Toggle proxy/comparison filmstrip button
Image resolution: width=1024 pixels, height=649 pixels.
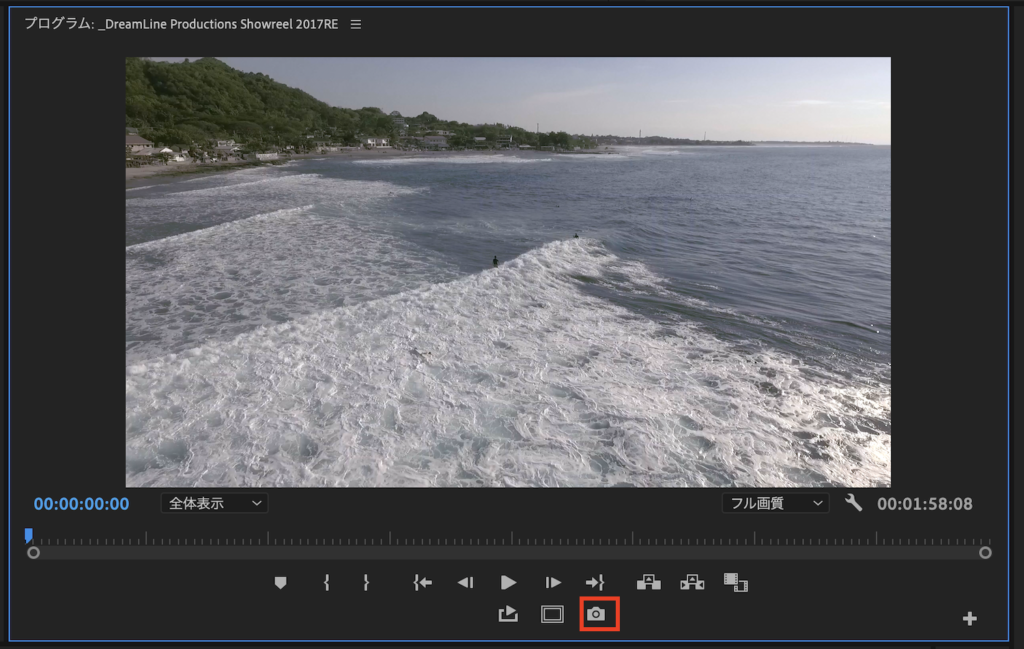tap(736, 582)
